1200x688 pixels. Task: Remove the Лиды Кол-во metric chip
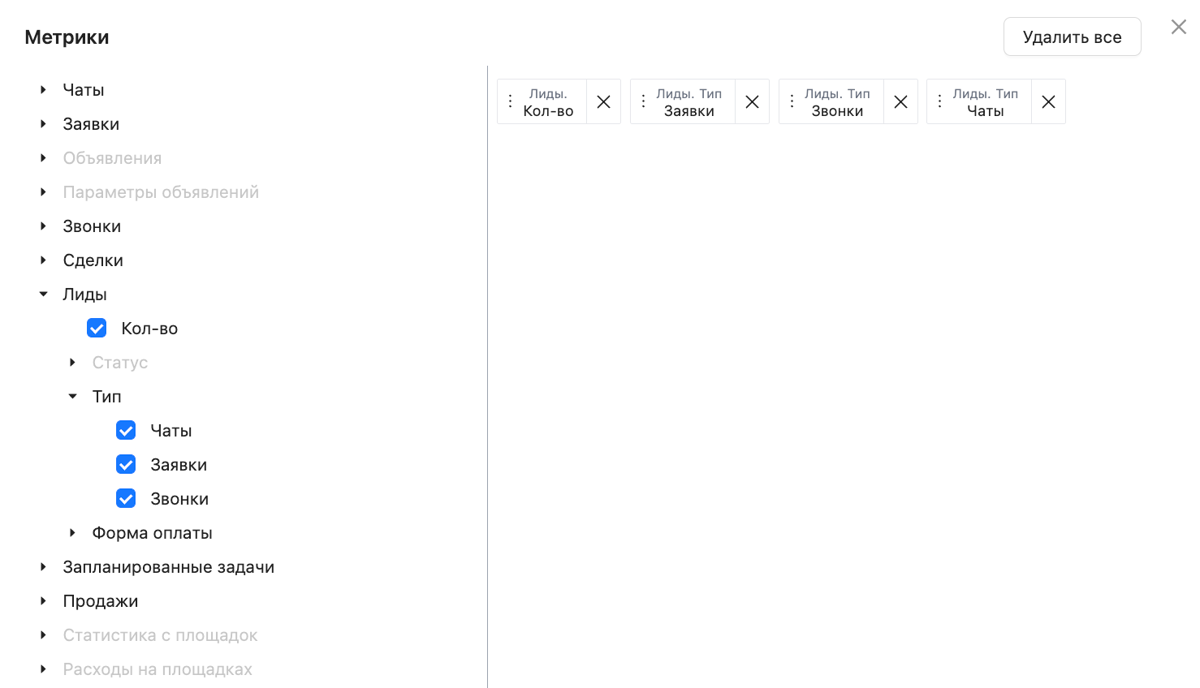(603, 102)
